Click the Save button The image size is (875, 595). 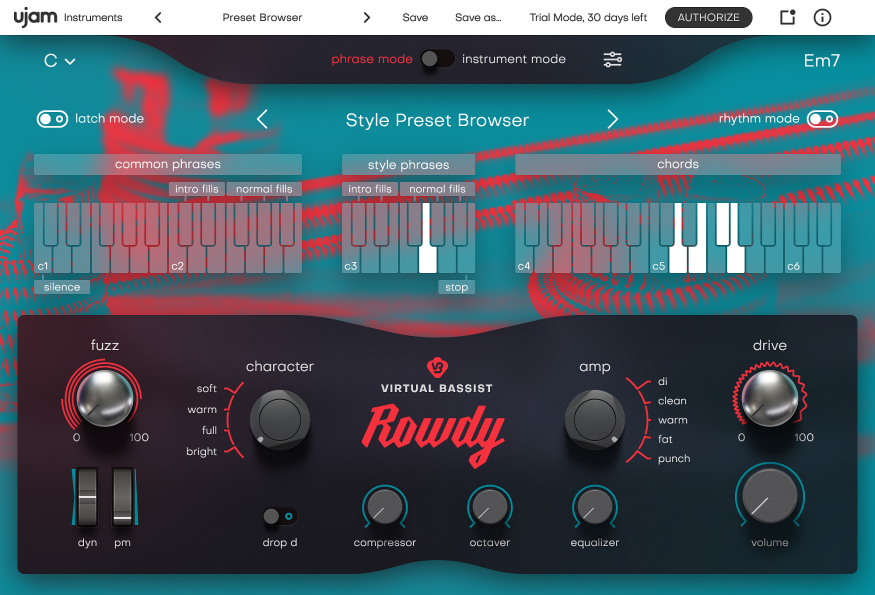point(415,18)
